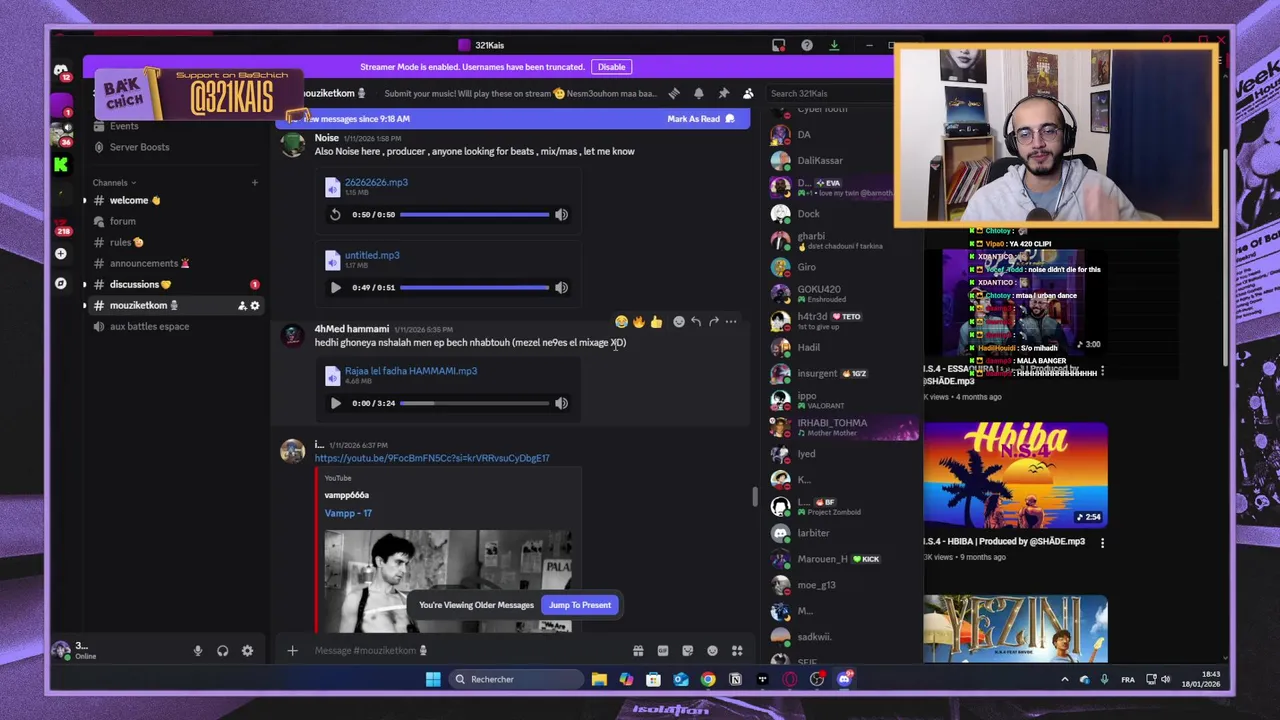Play the untitled.mp3 audio
The height and width of the screenshot is (720, 1280).
(x=335, y=287)
